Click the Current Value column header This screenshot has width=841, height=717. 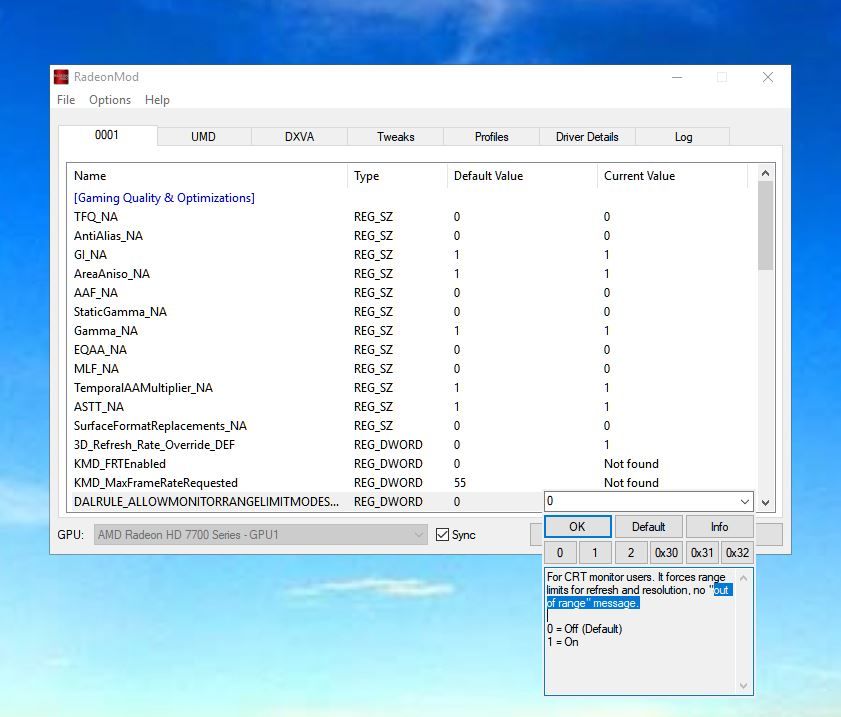[639, 176]
